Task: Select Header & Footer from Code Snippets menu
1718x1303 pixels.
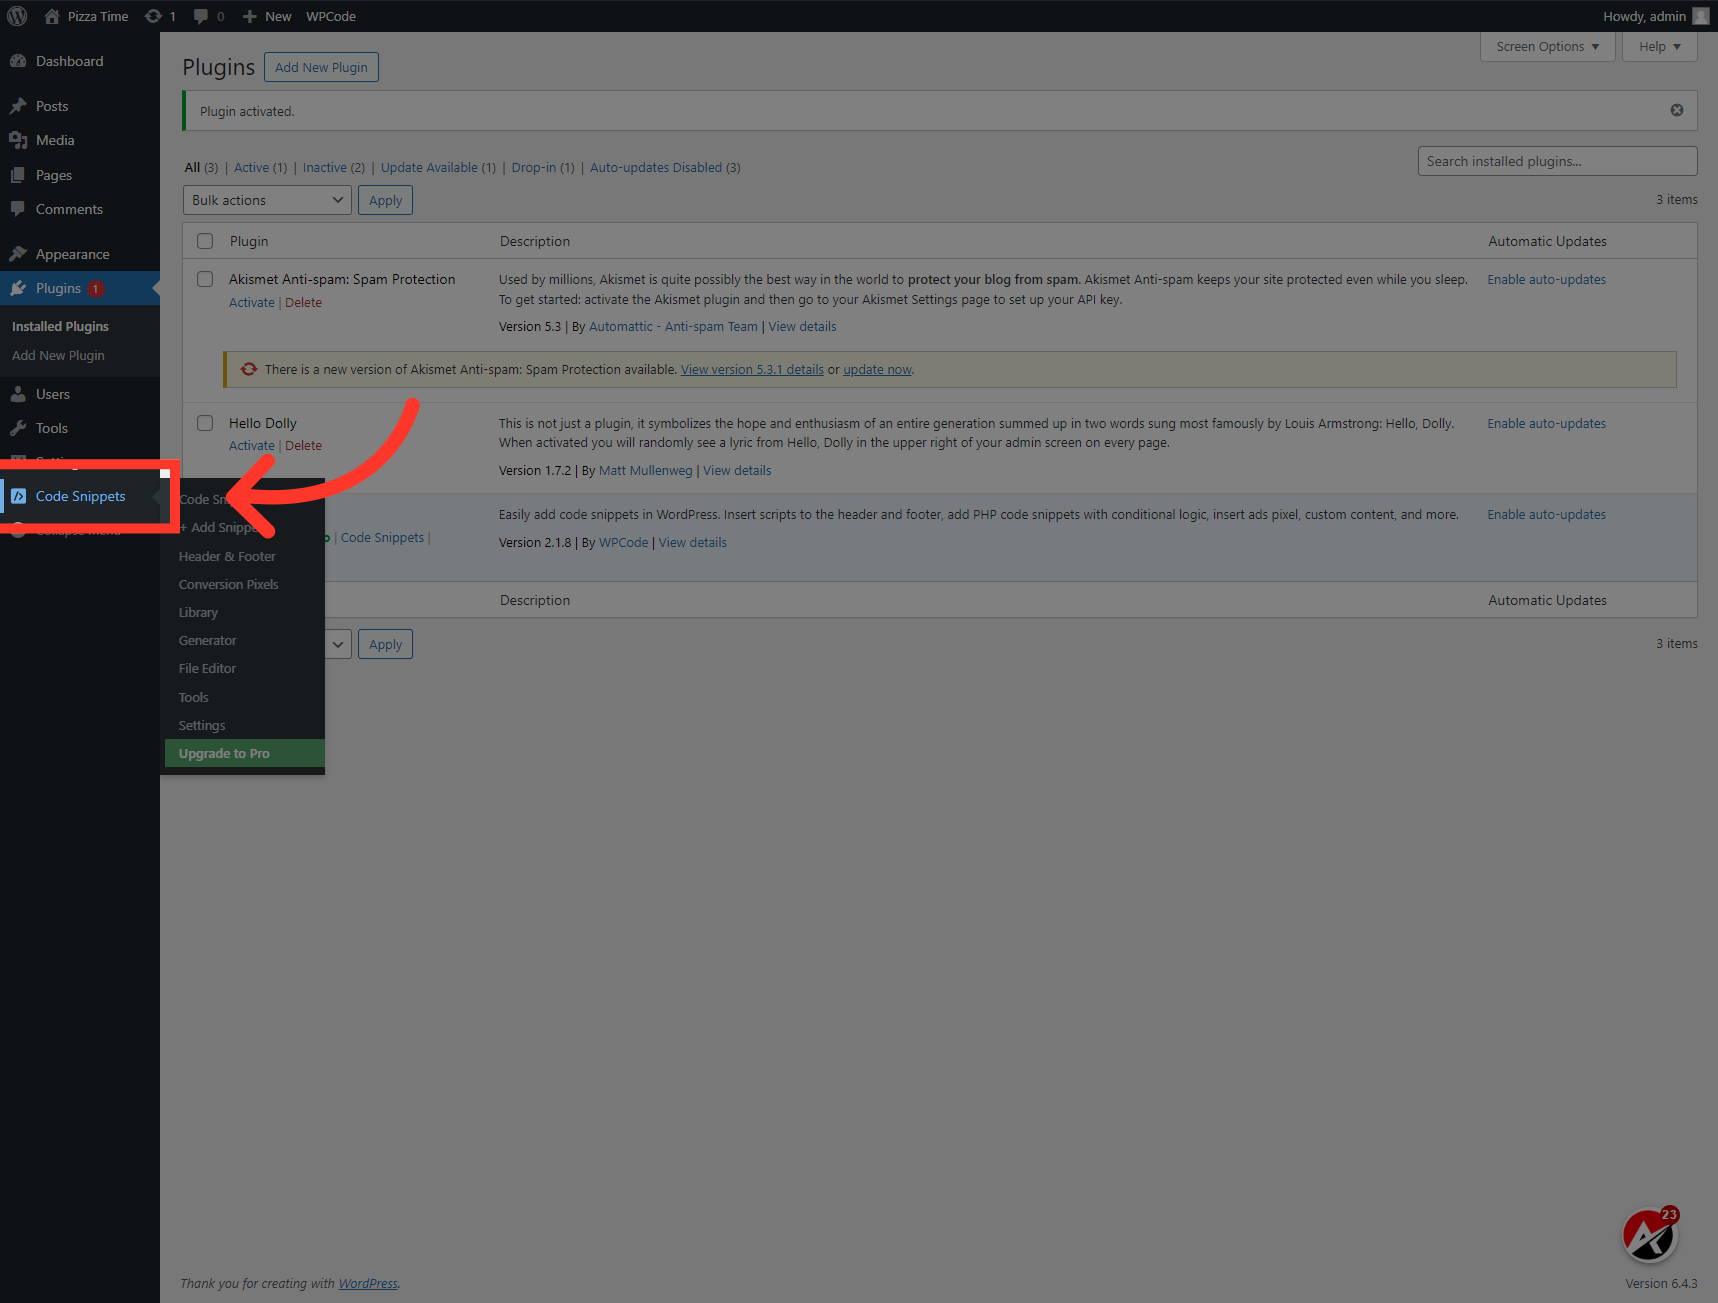Action: tap(227, 556)
